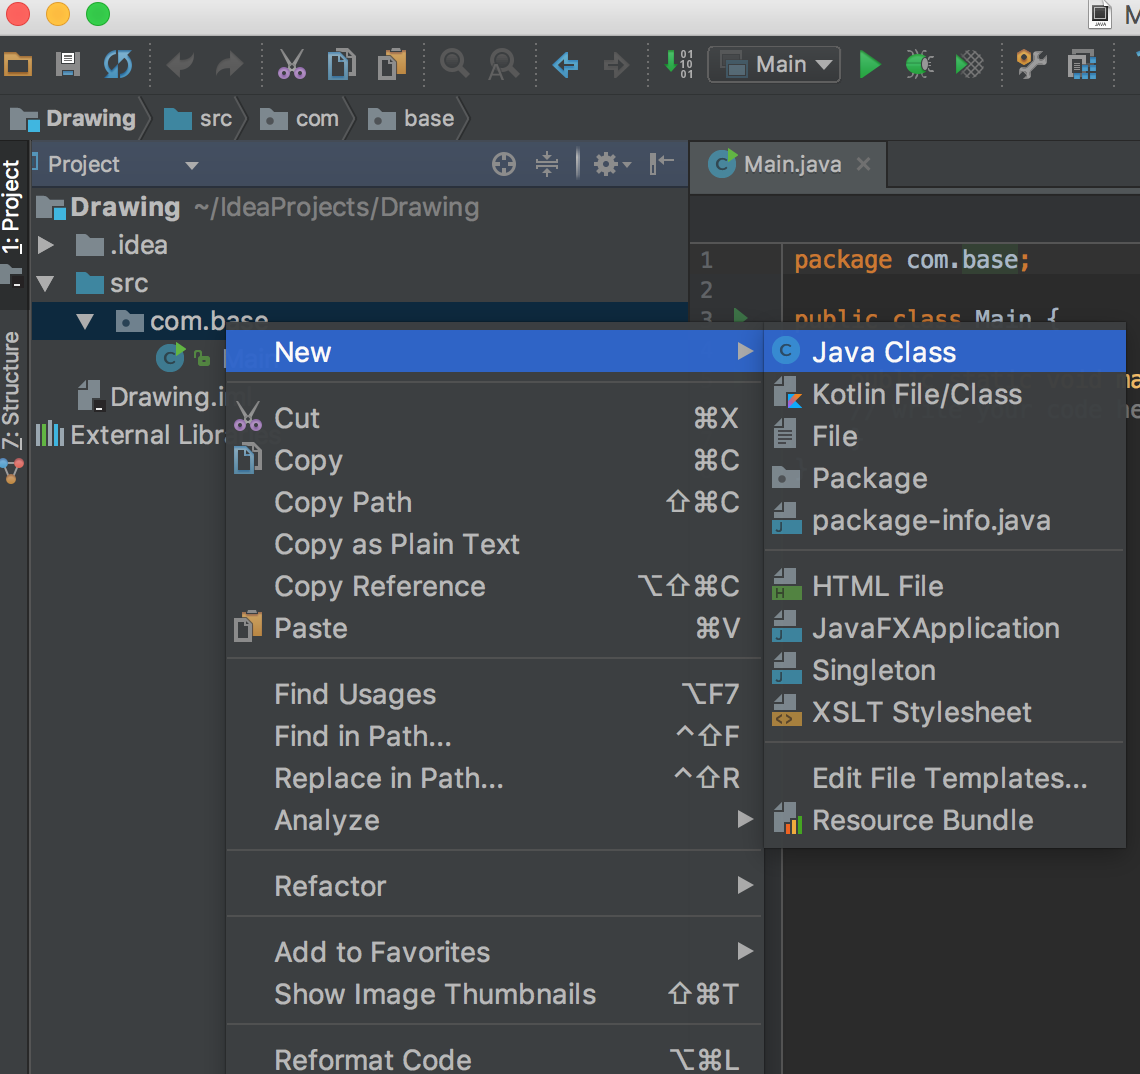Close the Main.java tab
This screenshot has height=1074, width=1140.
pyautogui.click(x=864, y=164)
